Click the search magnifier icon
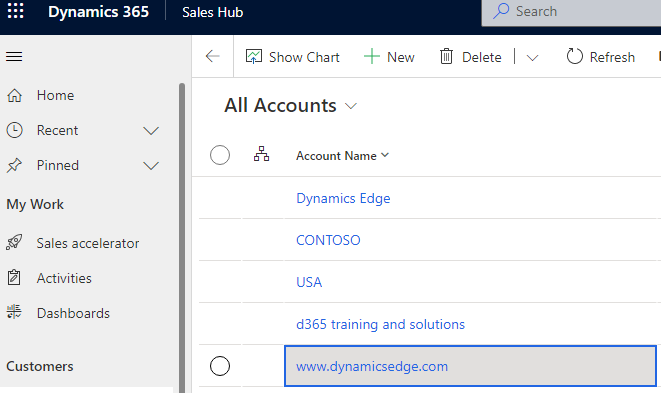661x393 pixels. click(501, 11)
